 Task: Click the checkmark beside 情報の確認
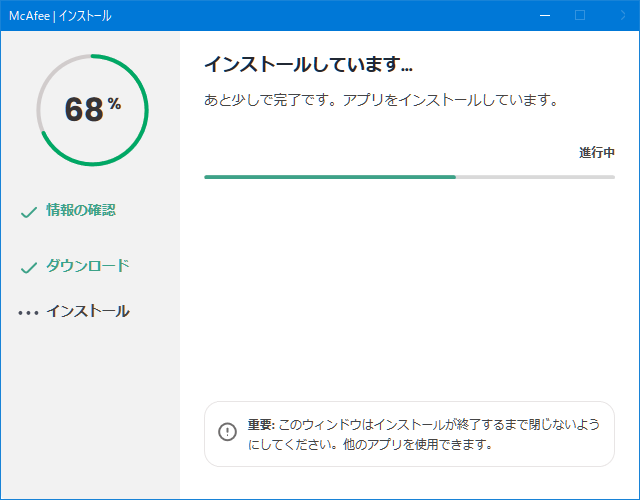pos(29,212)
